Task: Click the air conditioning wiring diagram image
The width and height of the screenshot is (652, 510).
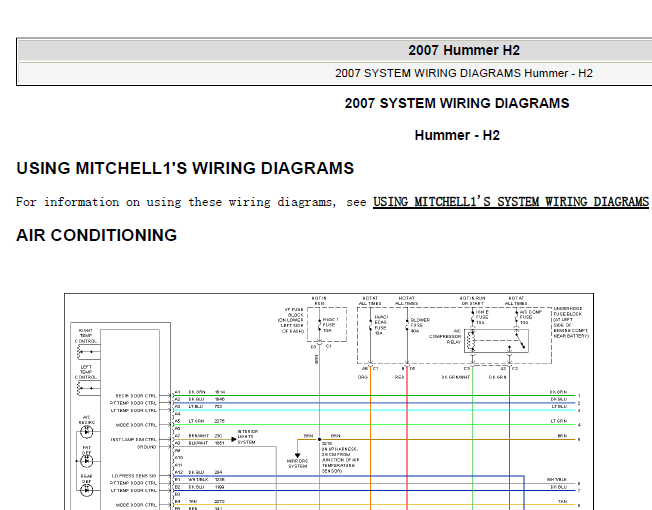Action: (329, 402)
